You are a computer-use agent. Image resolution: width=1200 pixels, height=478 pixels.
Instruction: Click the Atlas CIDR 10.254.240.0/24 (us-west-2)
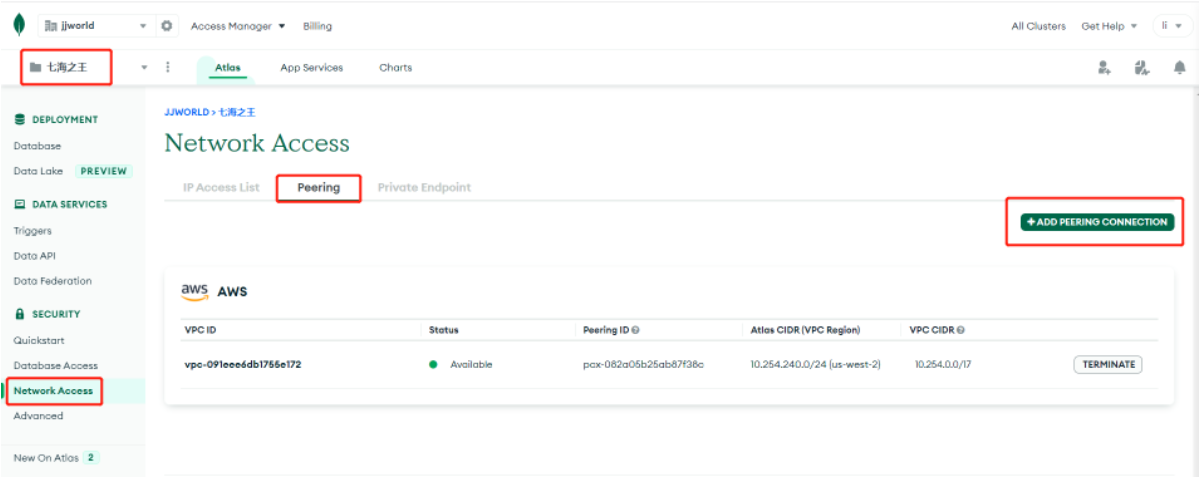click(x=815, y=364)
